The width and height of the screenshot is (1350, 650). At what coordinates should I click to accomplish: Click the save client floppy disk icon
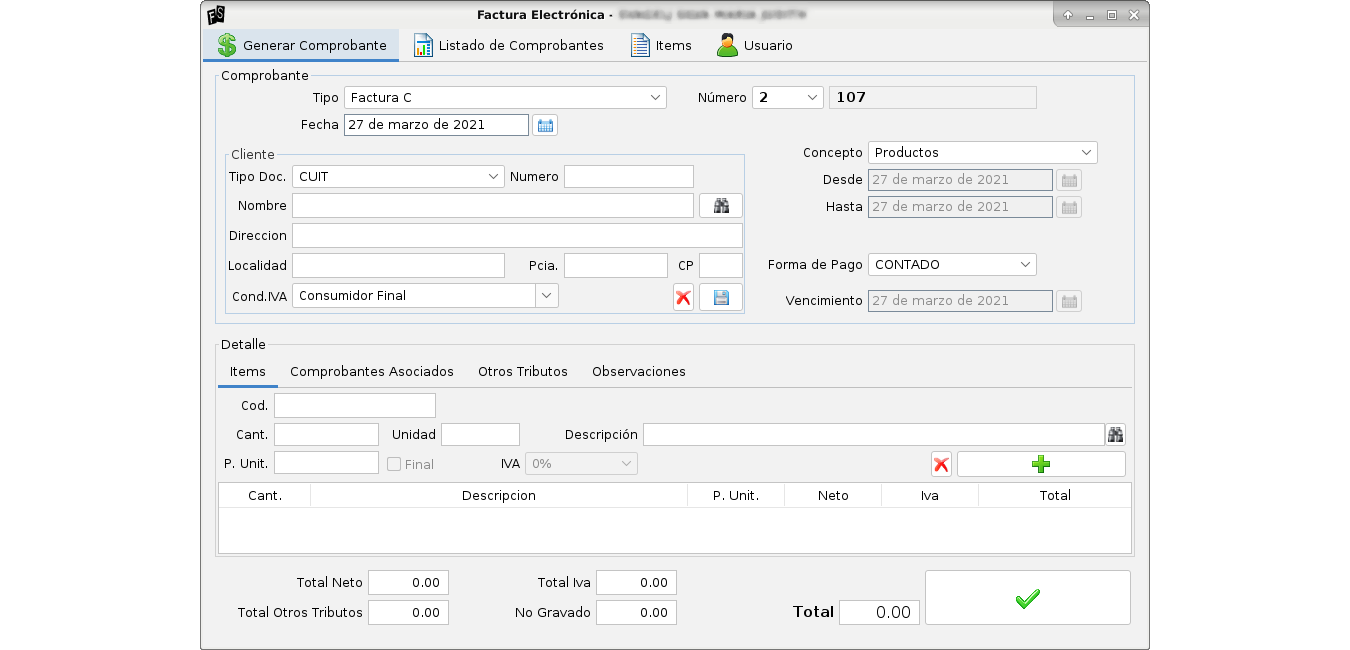(x=720, y=297)
